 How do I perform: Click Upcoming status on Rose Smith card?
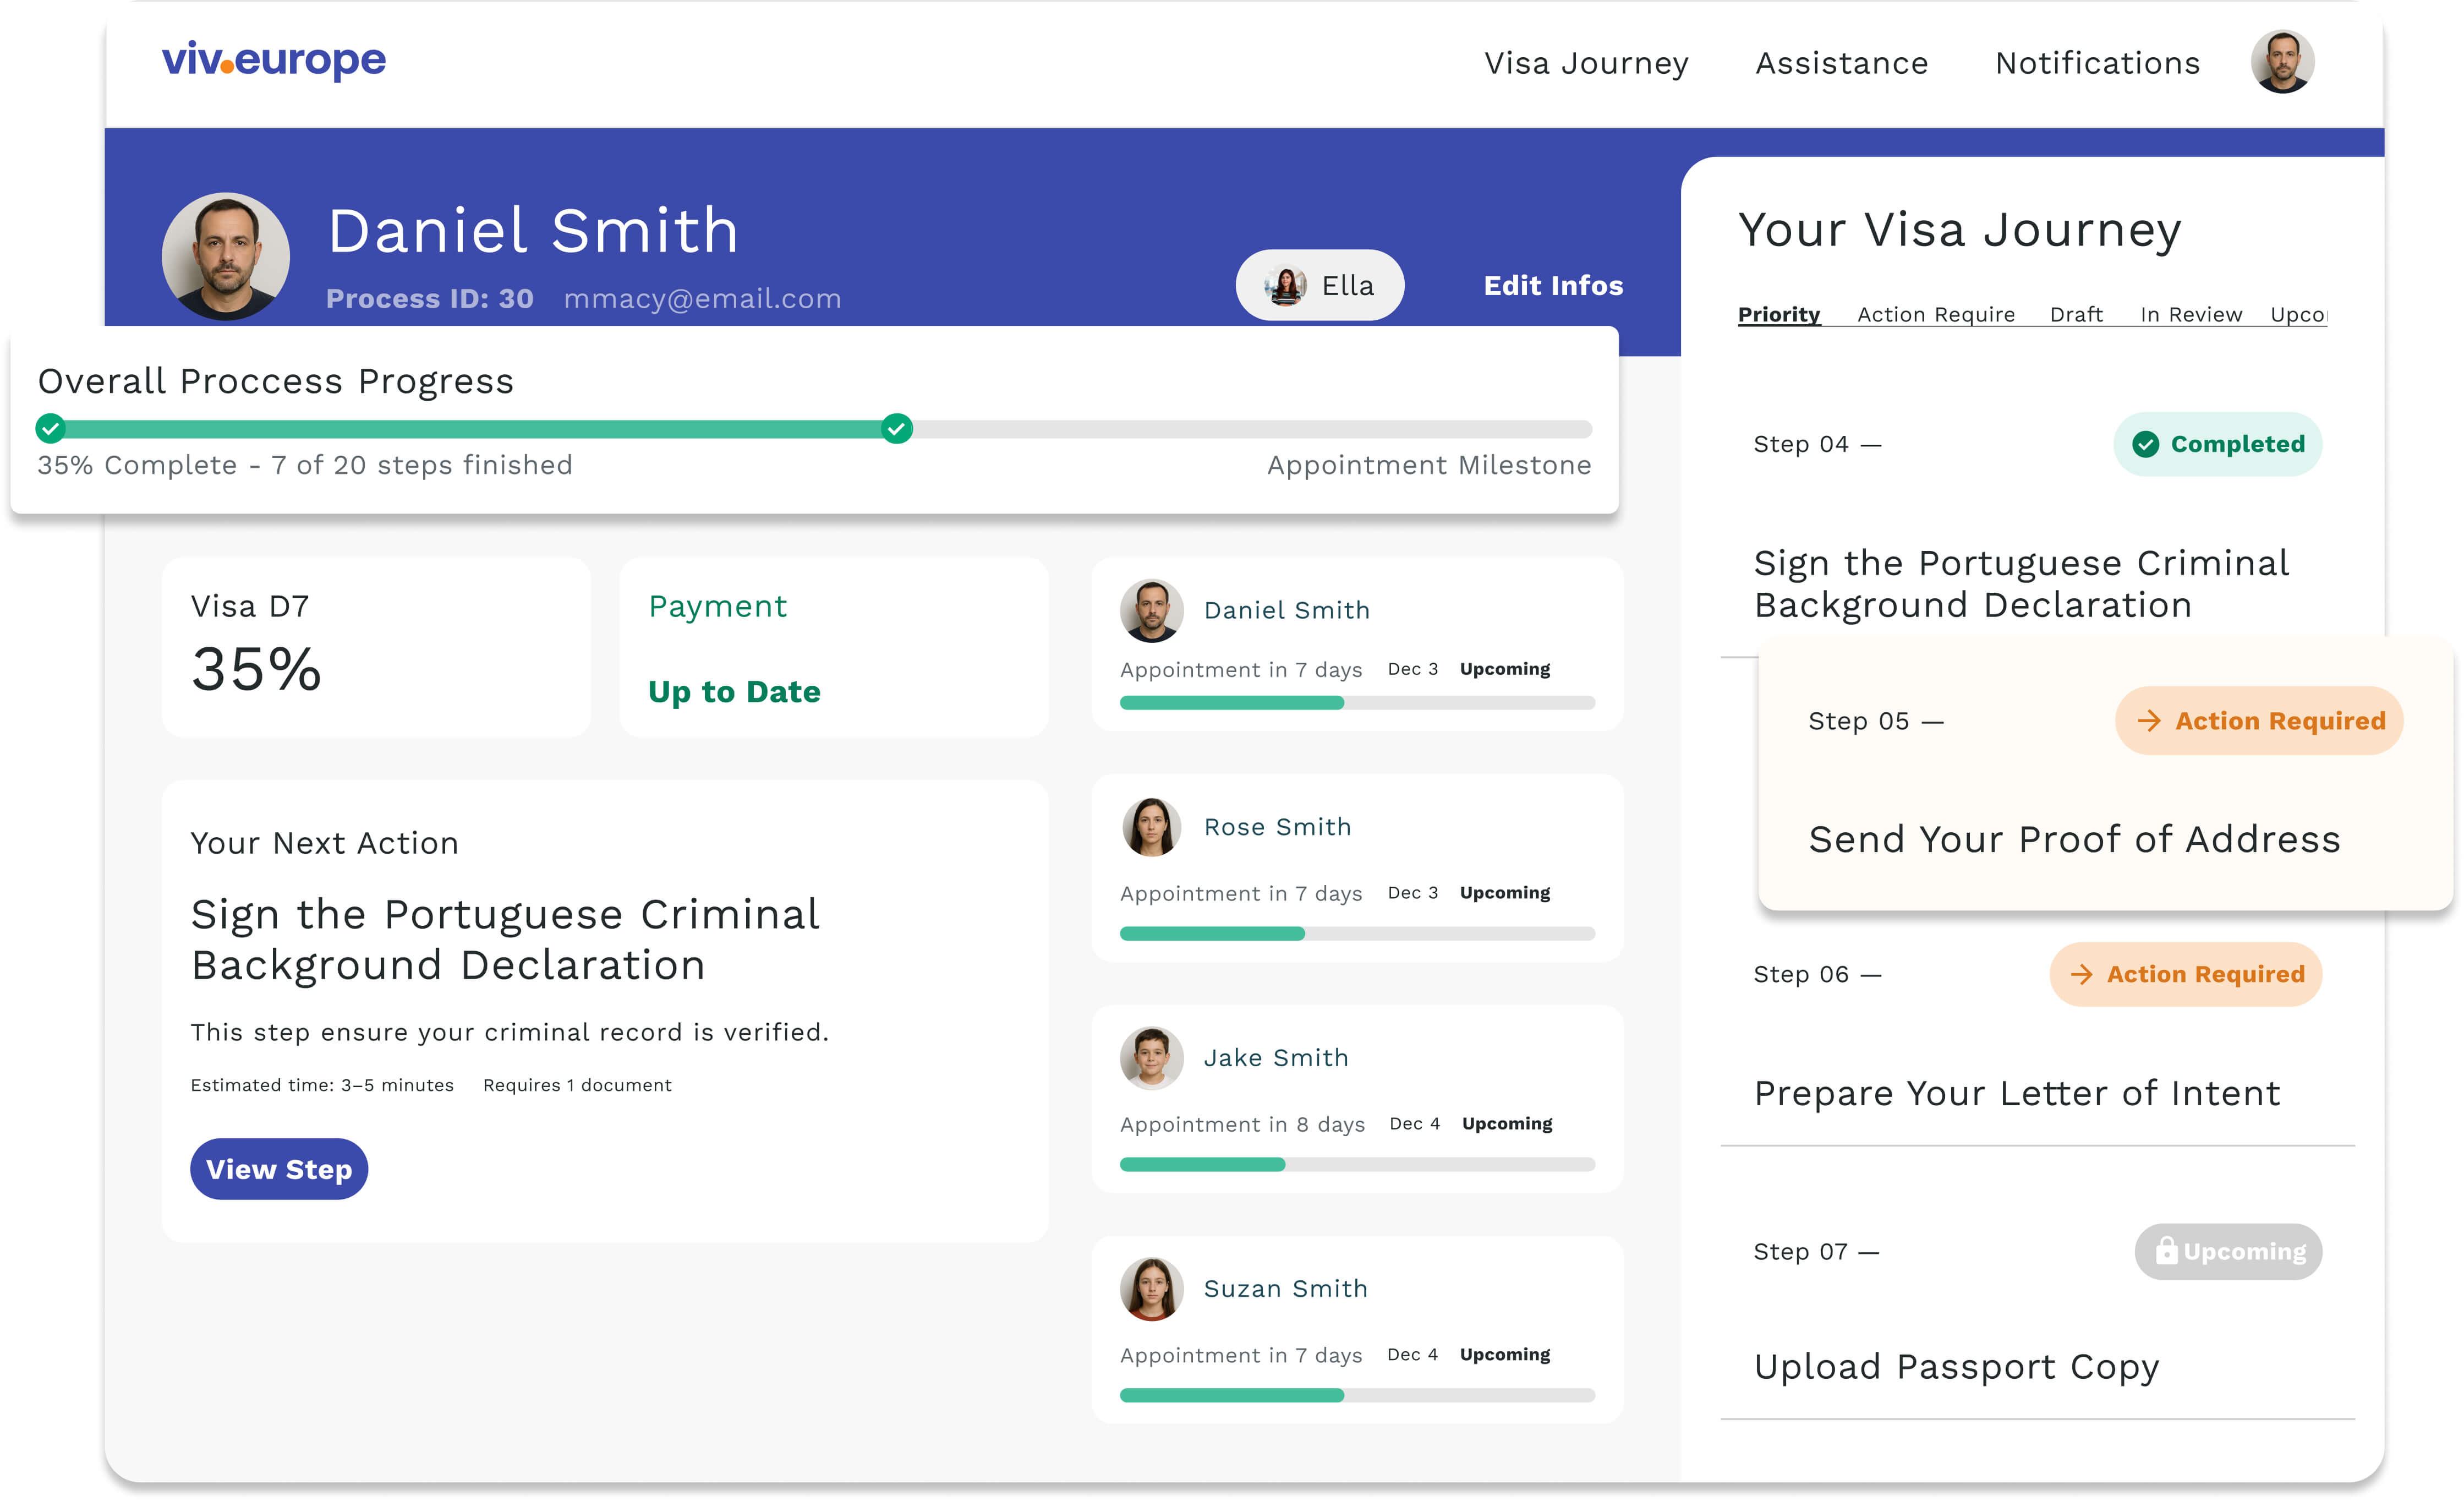[x=1505, y=892]
